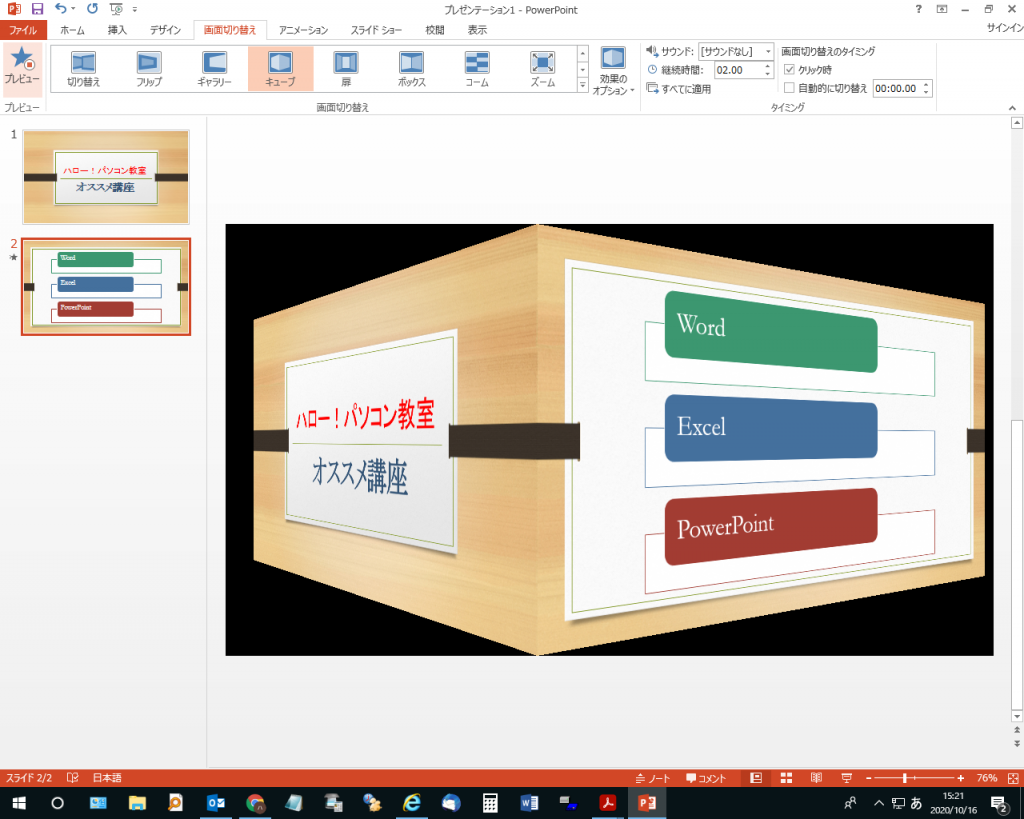
Task: Switch to Slide Sorter view icon
Action: click(786, 778)
